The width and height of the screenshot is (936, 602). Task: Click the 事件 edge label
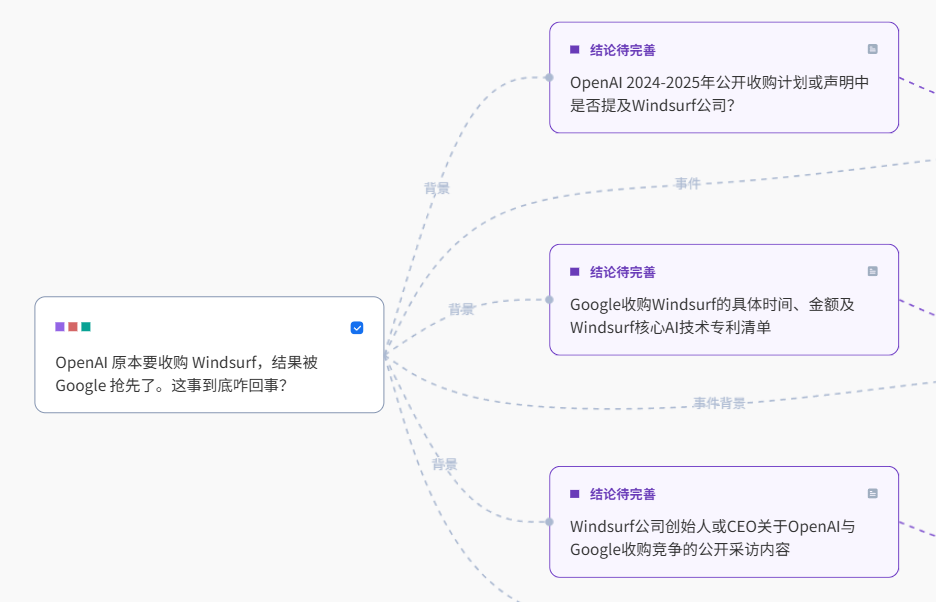tap(687, 183)
